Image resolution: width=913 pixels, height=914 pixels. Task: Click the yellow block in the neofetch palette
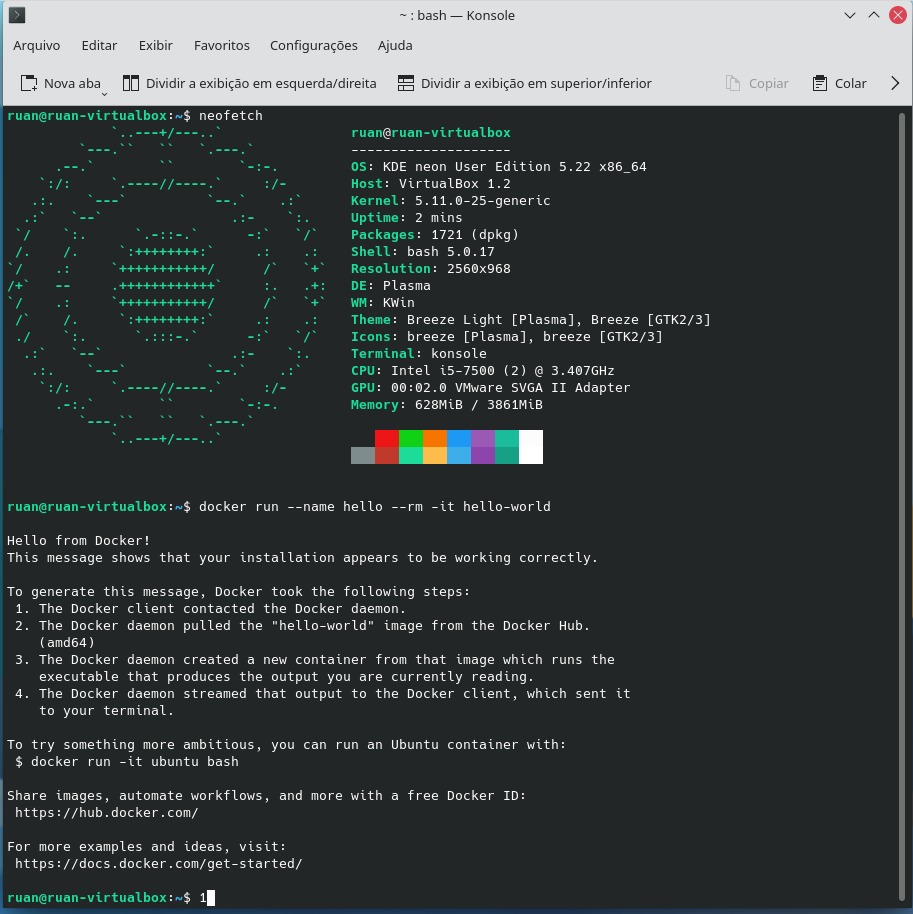tap(435, 455)
